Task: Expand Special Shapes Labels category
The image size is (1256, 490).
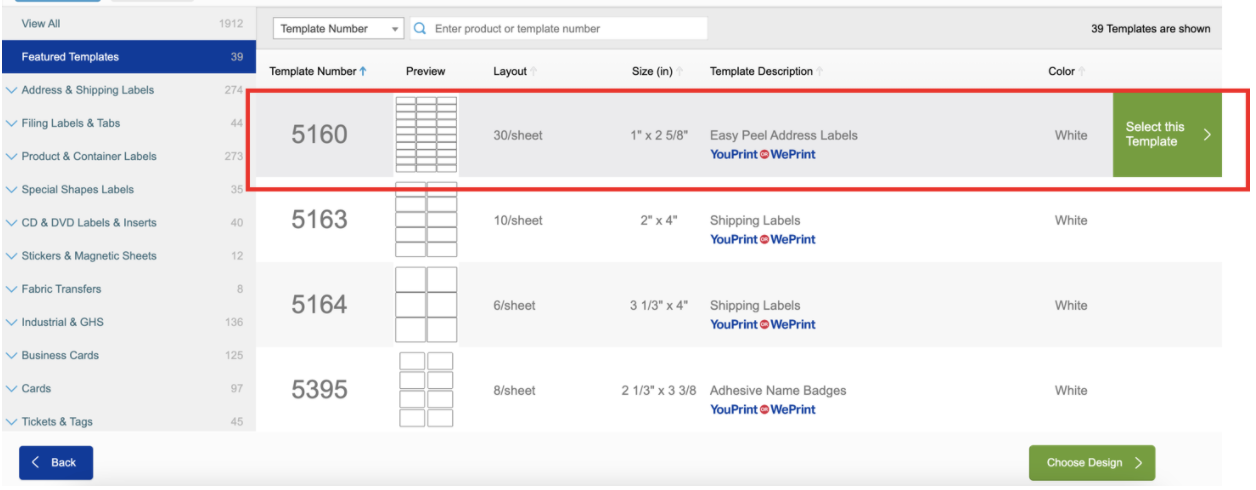Action: (x=12, y=189)
